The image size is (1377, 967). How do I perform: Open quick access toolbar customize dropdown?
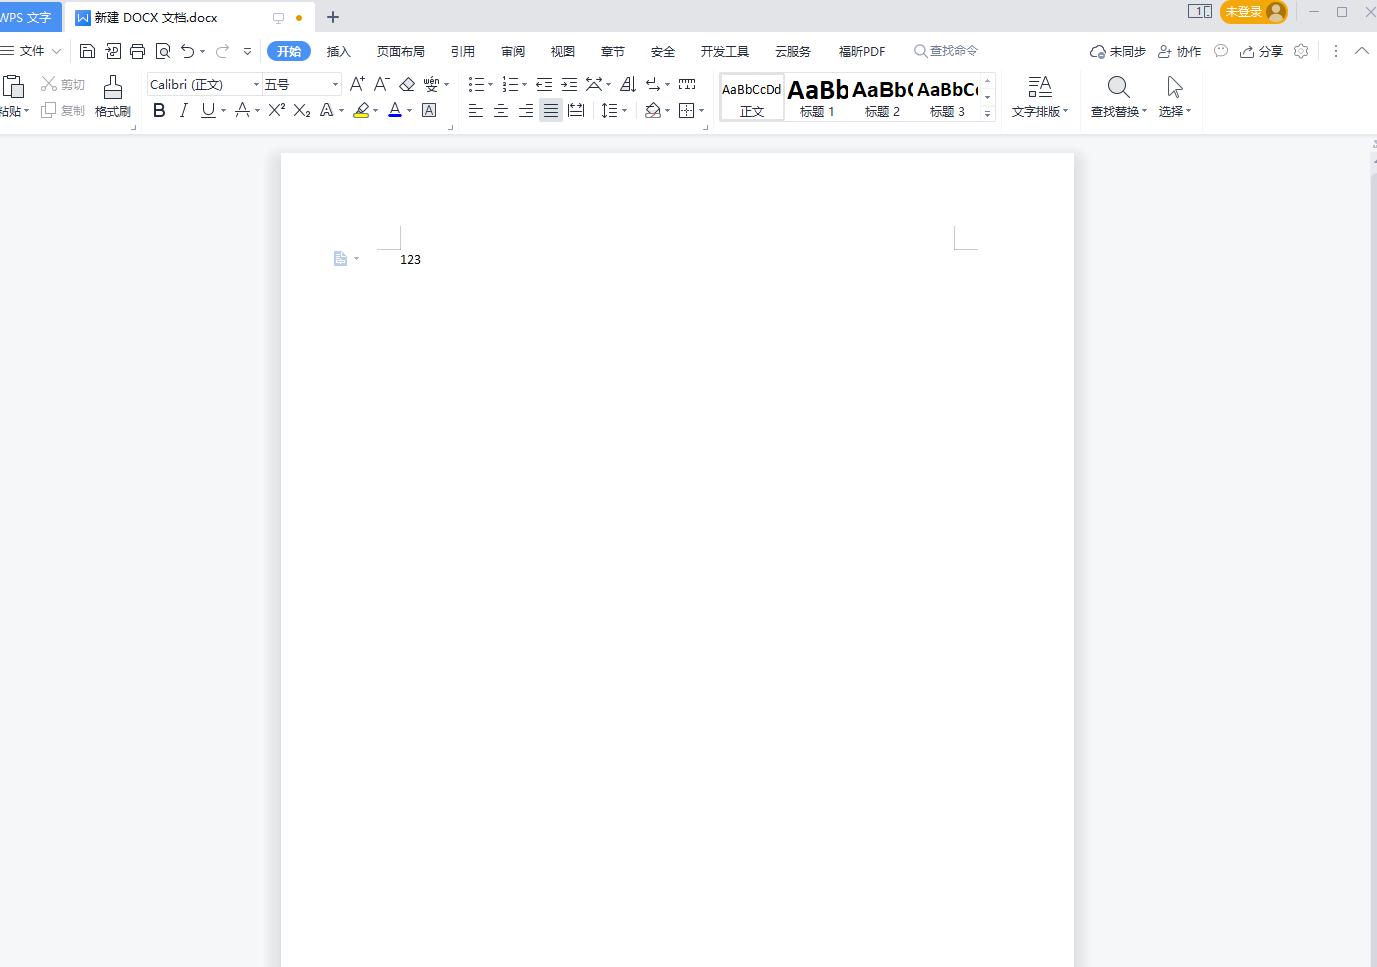[x=247, y=51]
